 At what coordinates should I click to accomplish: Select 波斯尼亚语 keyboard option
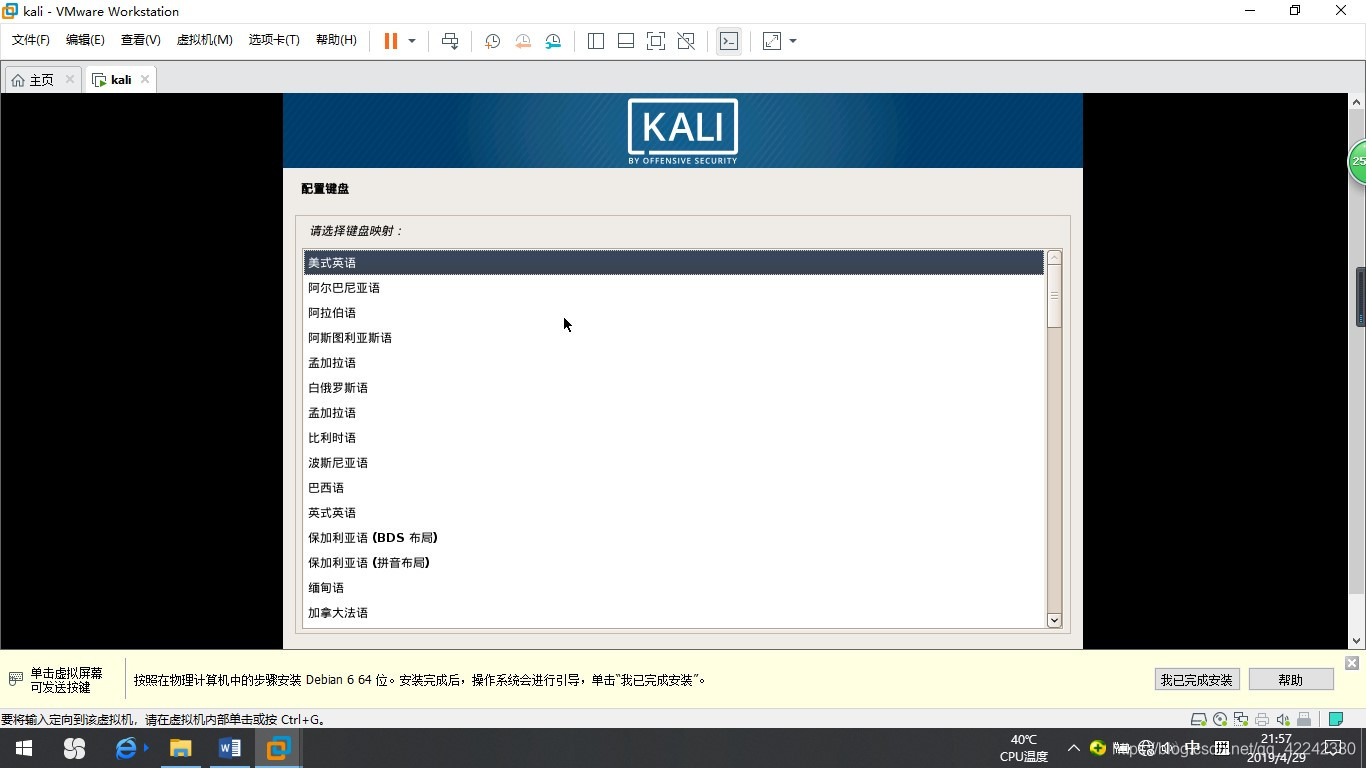point(673,463)
